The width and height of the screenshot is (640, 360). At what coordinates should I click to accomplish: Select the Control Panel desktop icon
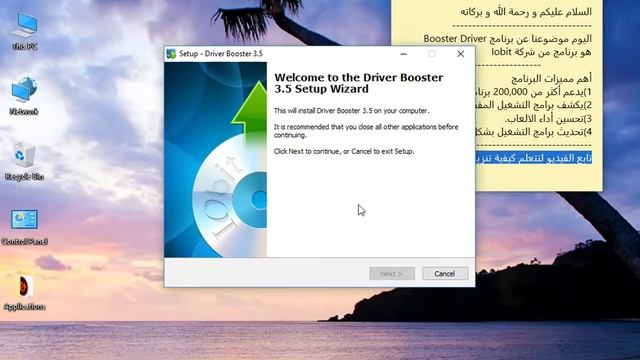[x=24, y=227]
